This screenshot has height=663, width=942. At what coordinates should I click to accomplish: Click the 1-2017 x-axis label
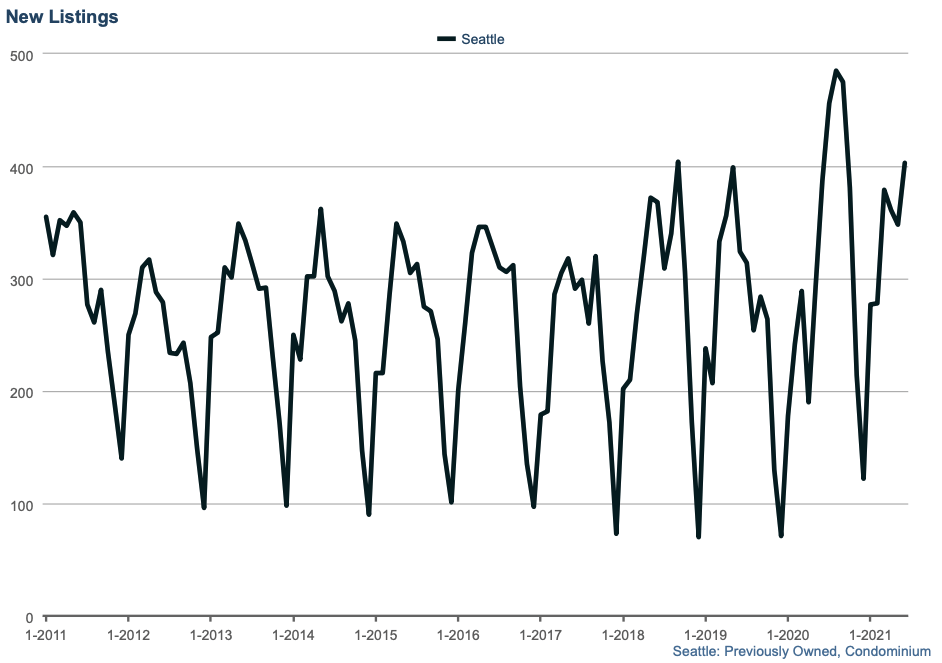coord(539,635)
